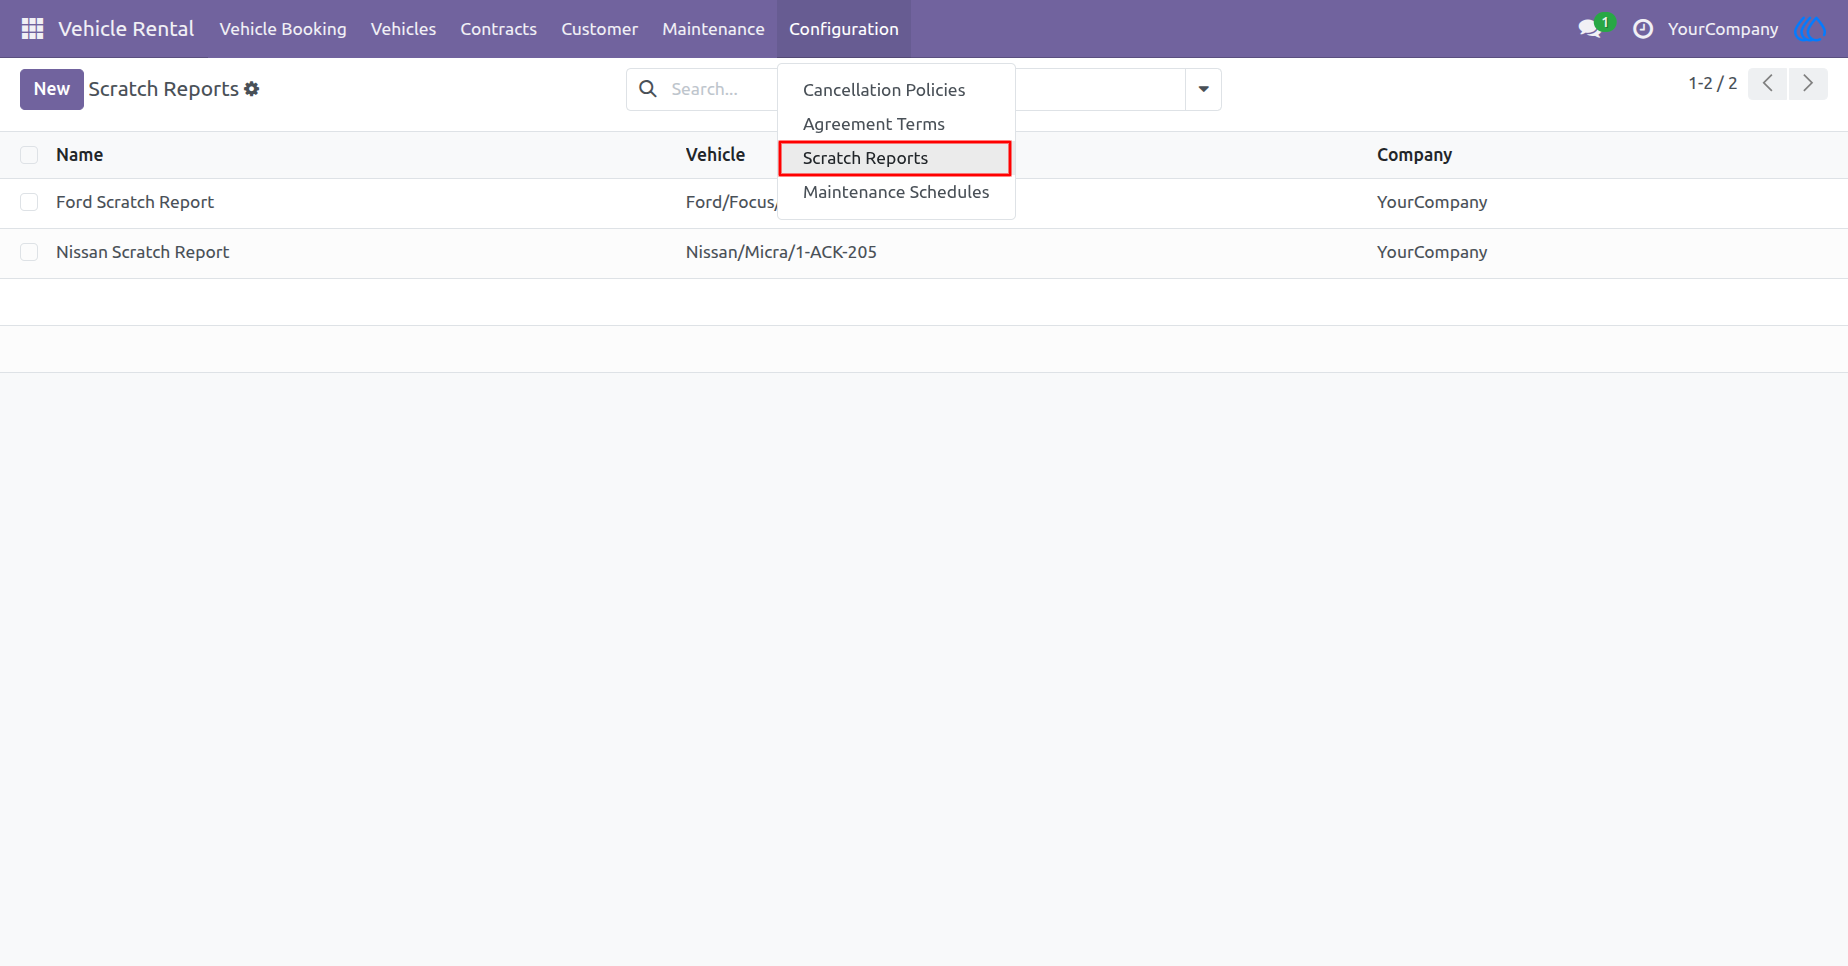
Task: Toggle the select-all checkbox in header
Action: point(29,155)
